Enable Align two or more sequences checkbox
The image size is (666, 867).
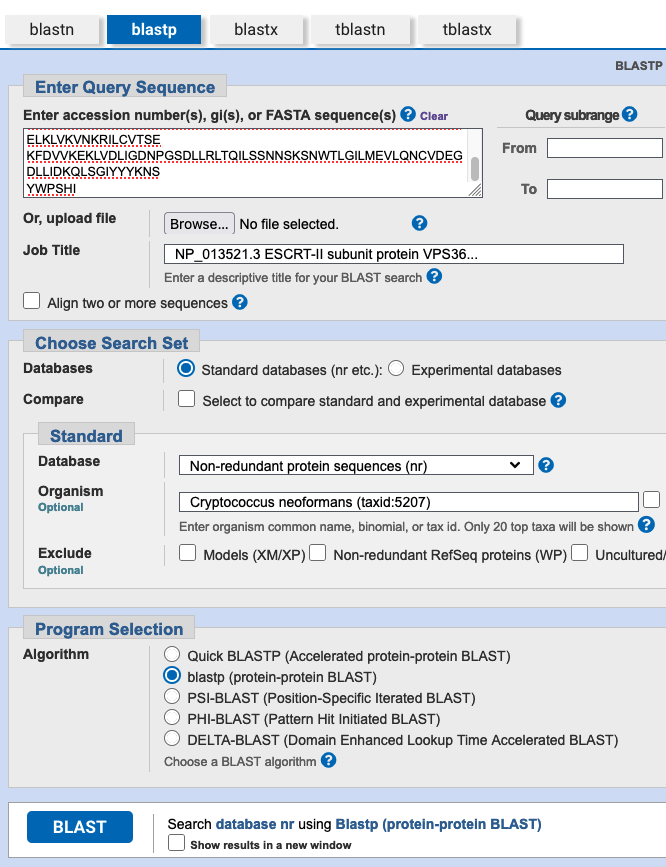click(32, 301)
